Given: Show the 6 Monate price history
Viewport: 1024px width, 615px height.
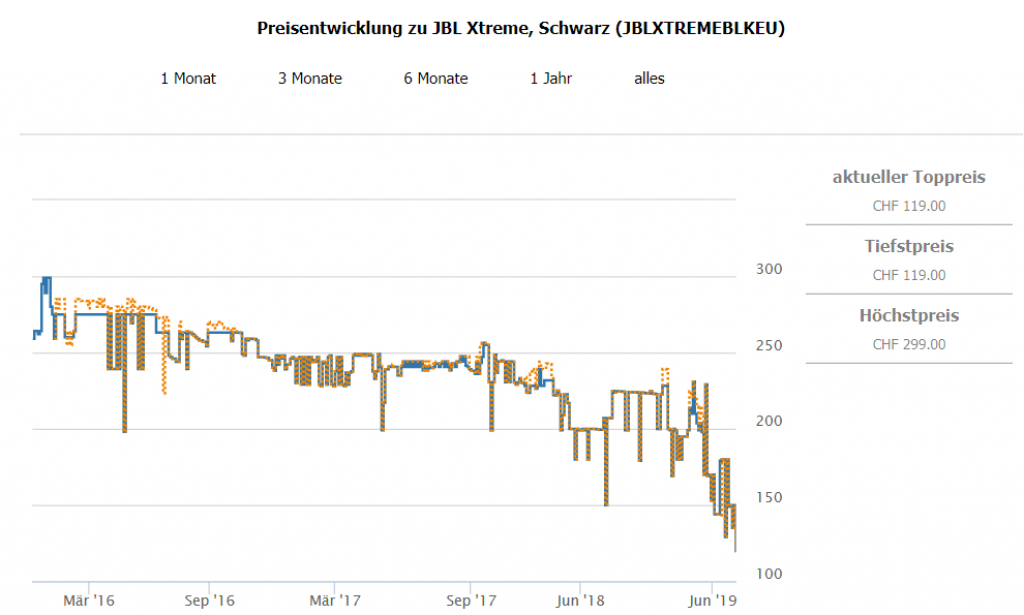Looking at the screenshot, I should (436, 78).
